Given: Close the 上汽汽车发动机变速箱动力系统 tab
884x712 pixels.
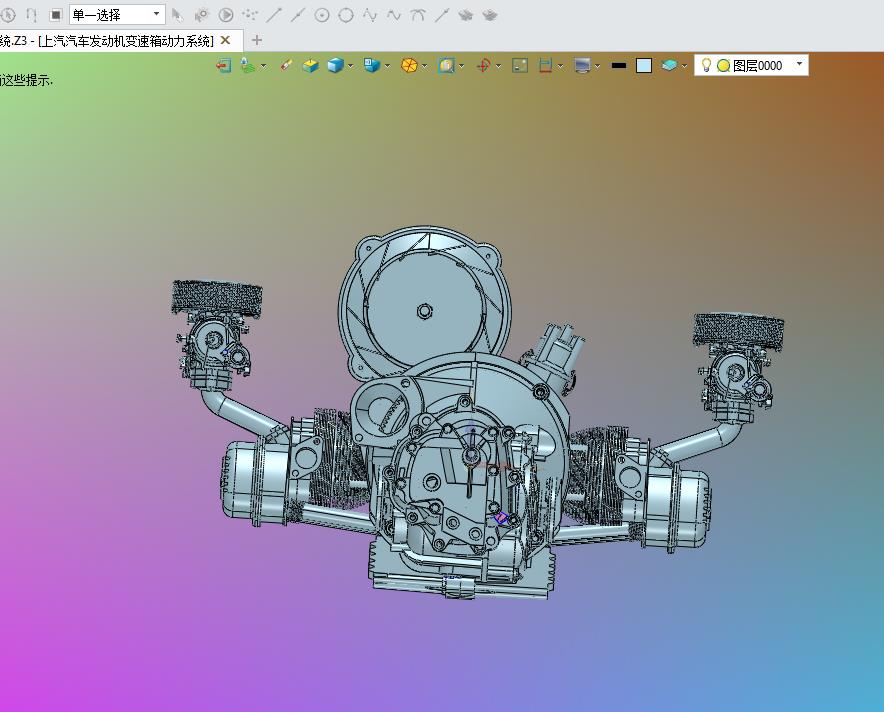Looking at the screenshot, I should click(x=226, y=41).
